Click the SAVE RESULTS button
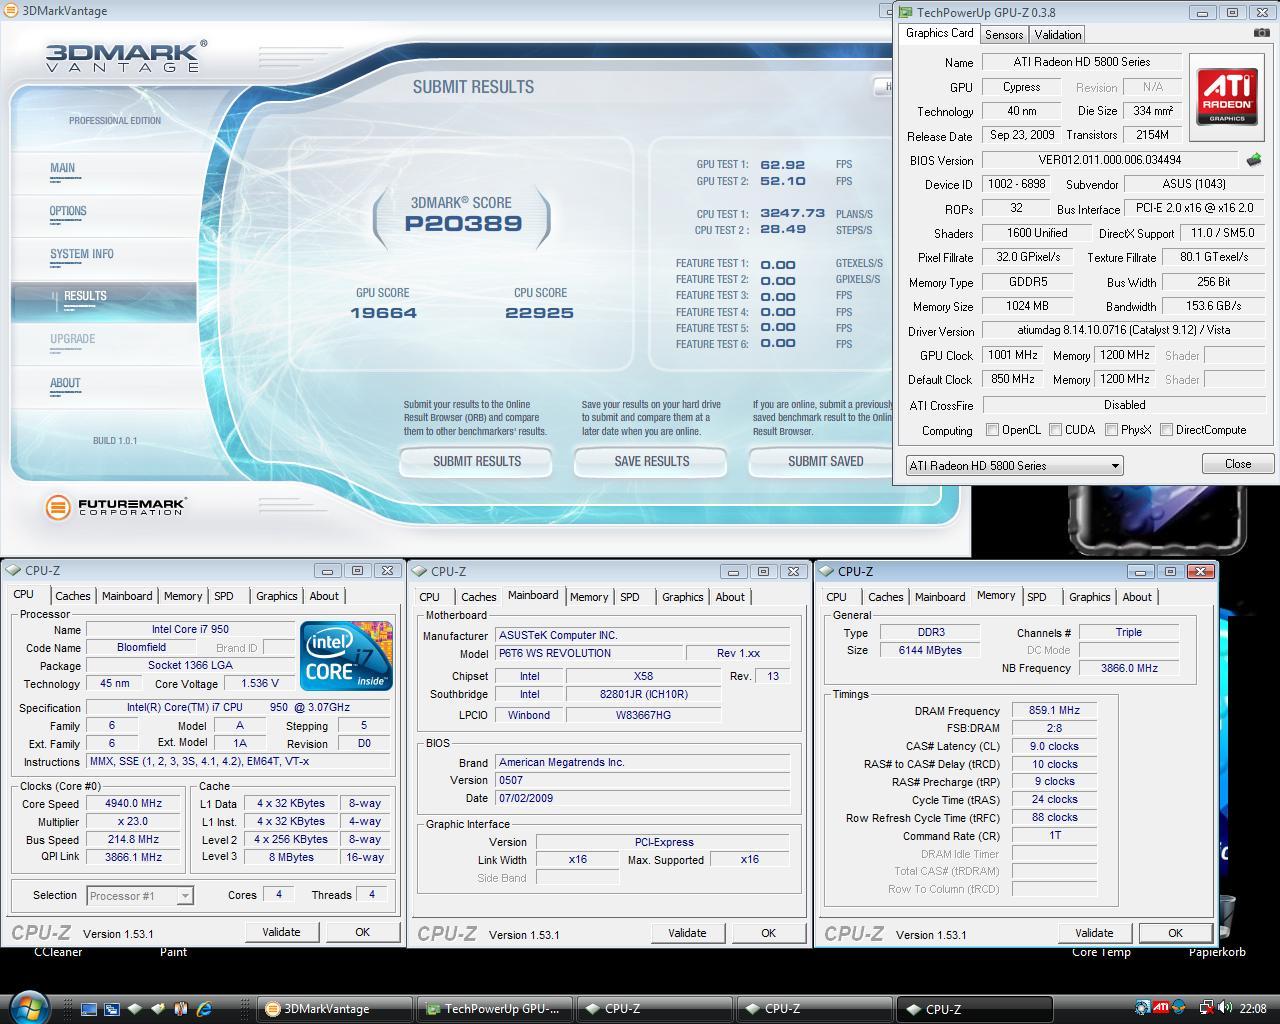The image size is (1280, 1024). pos(651,461)
